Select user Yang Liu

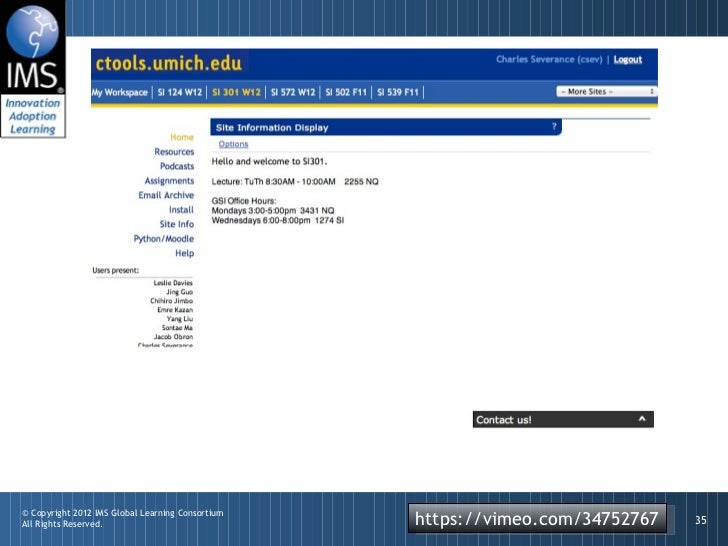coord(179,318)
